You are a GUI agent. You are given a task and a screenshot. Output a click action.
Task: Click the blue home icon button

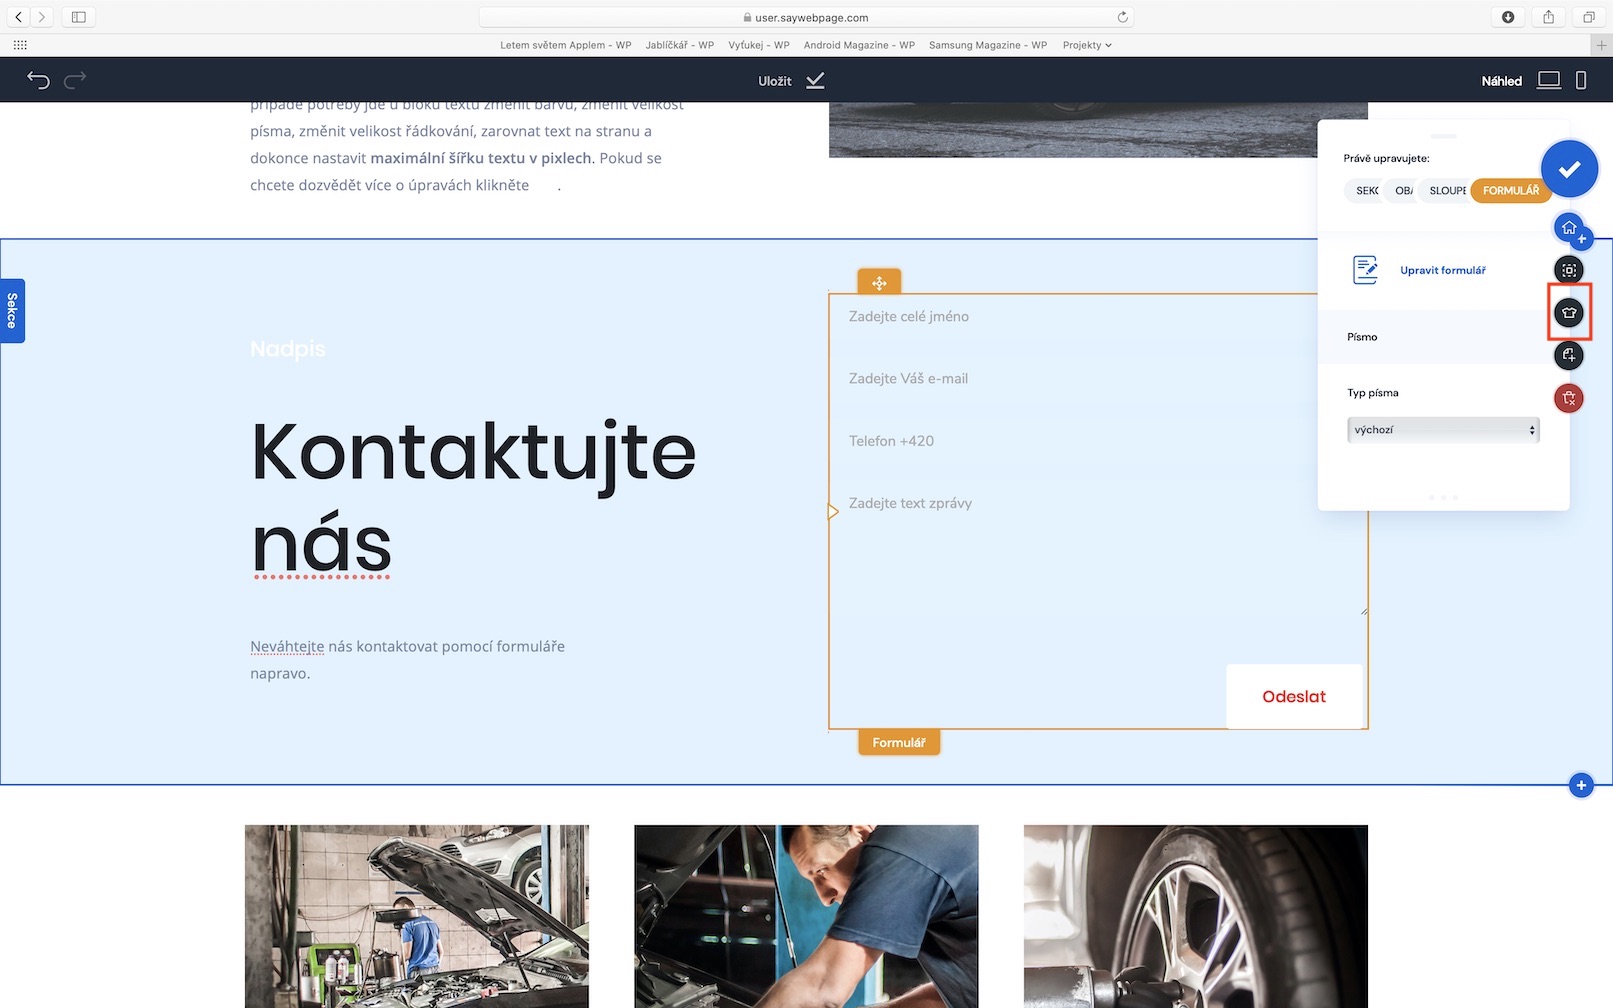(1569, 228)
